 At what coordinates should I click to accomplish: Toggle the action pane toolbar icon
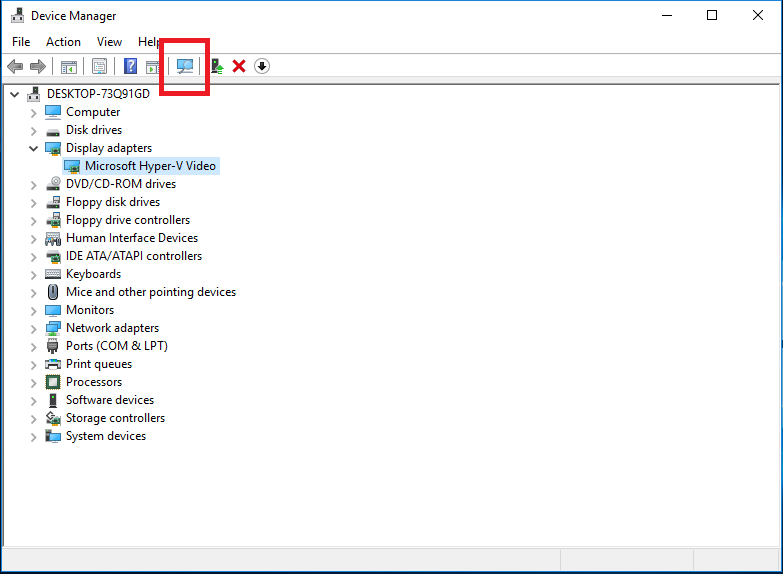(x=153, y=66)
